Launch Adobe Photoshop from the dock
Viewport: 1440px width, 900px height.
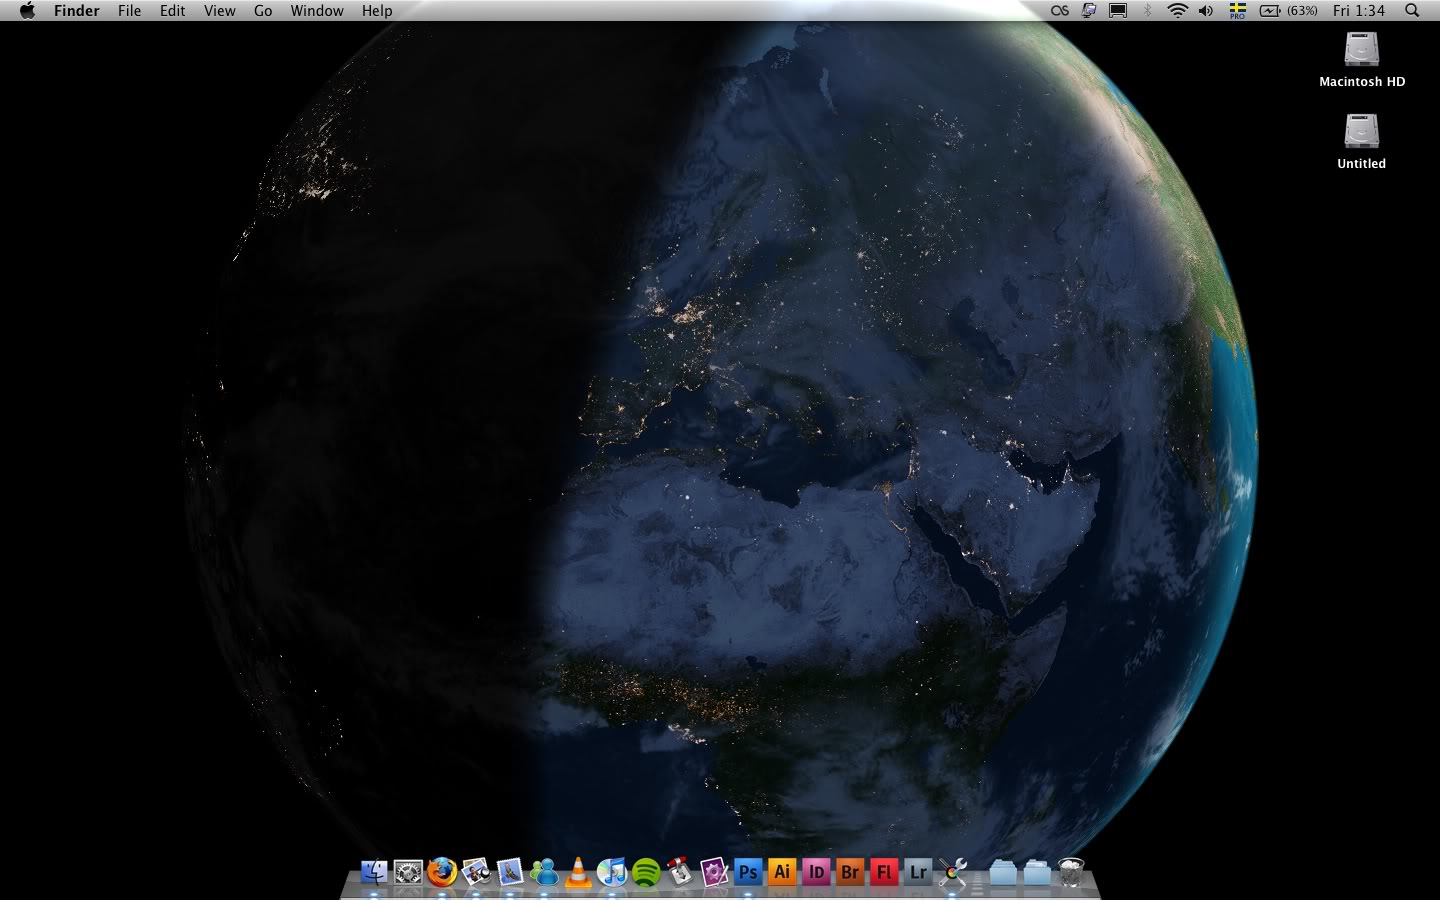[x=747, y=872]
